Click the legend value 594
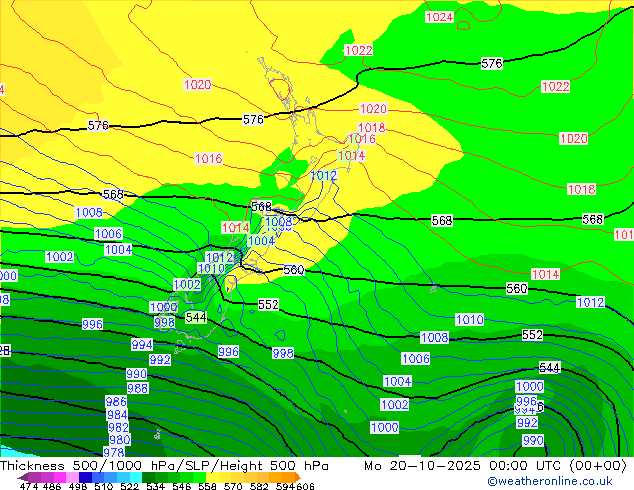634x490 pixels. click(285, 486)
